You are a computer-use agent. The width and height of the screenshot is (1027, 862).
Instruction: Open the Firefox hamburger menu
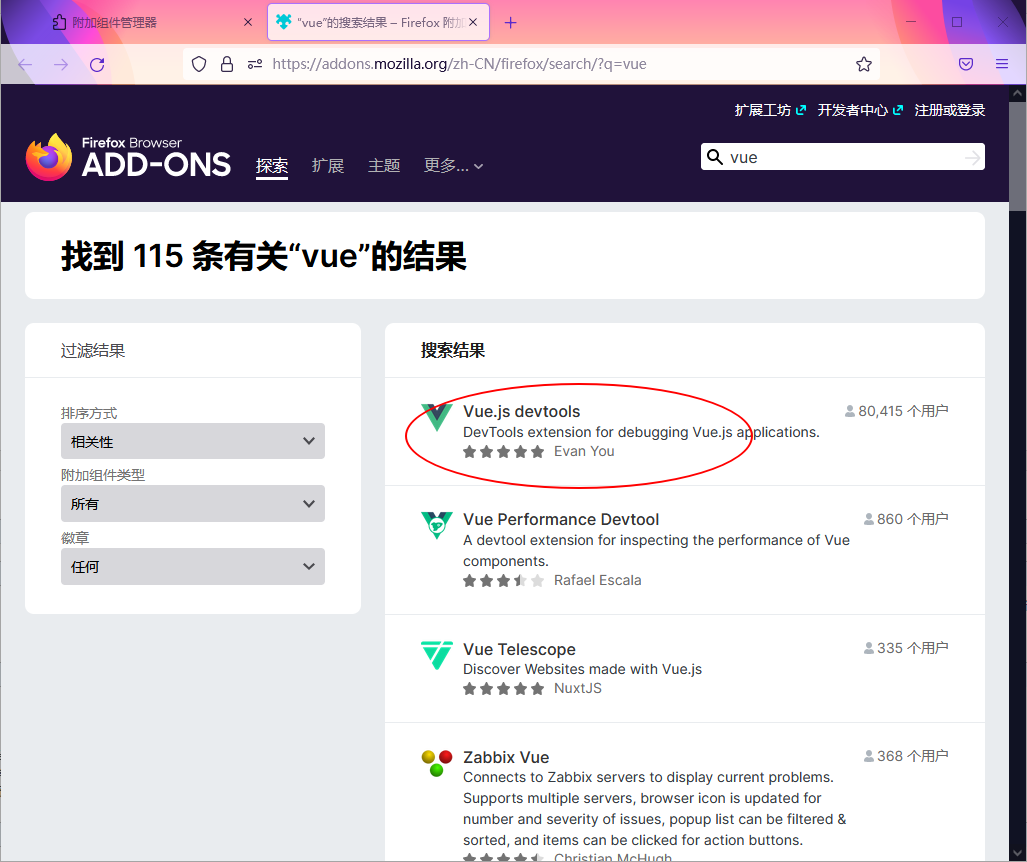(x=1001, y=64)
